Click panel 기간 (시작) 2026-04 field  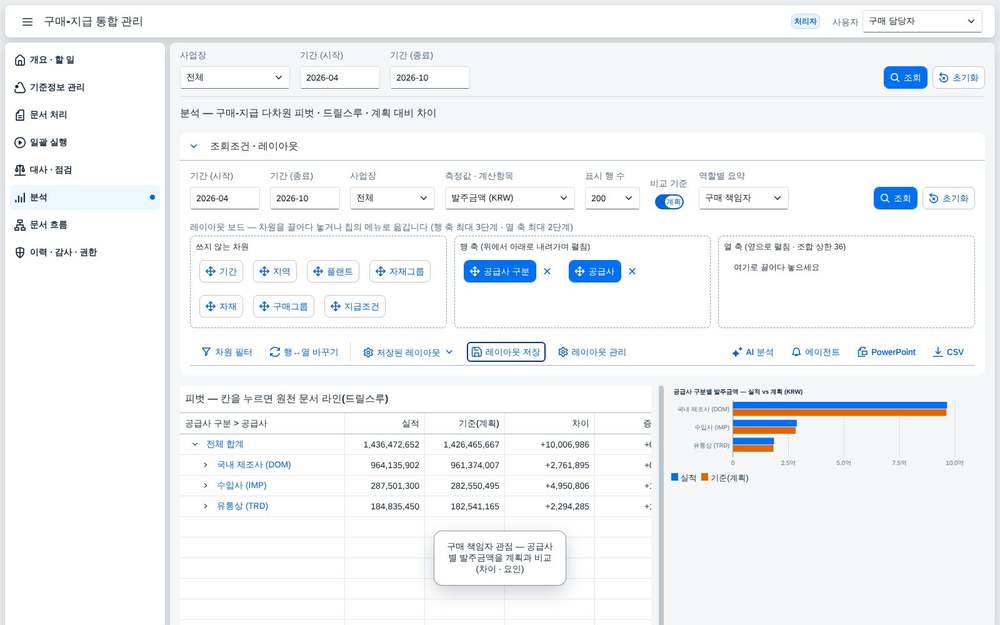[224, 198]
